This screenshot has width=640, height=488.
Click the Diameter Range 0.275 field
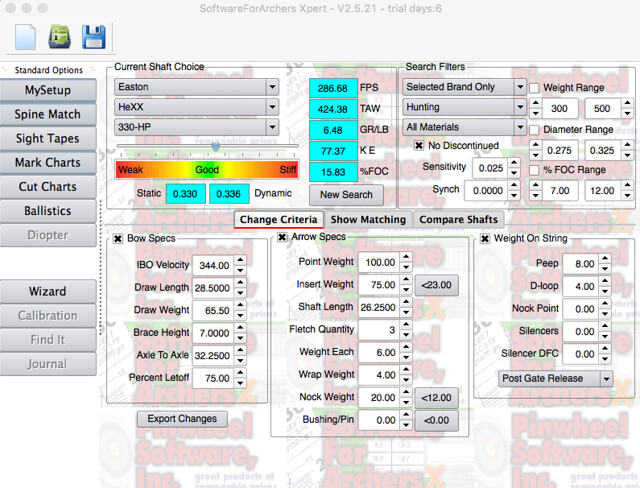(x=560, y=150)
